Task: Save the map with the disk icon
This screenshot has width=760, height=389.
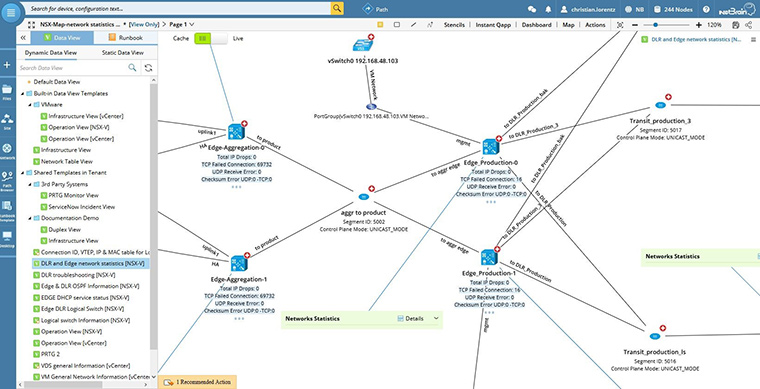Action: pos(736,25)
